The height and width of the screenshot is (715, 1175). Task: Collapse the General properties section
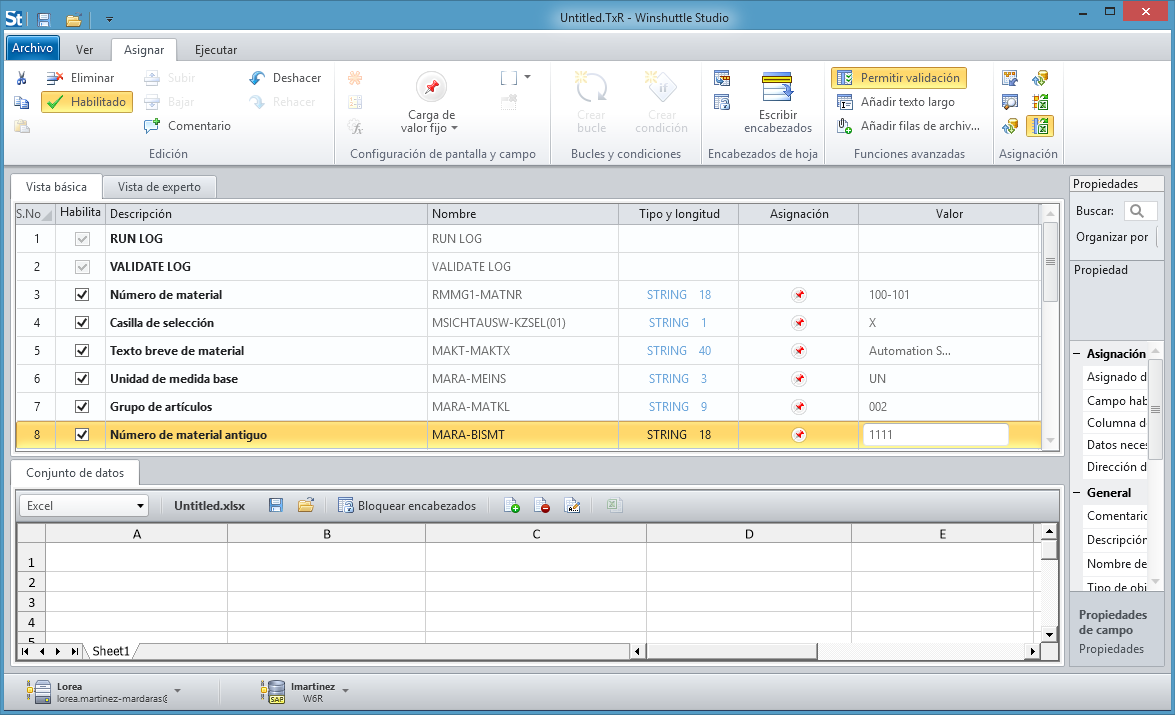coord(1077,493)
